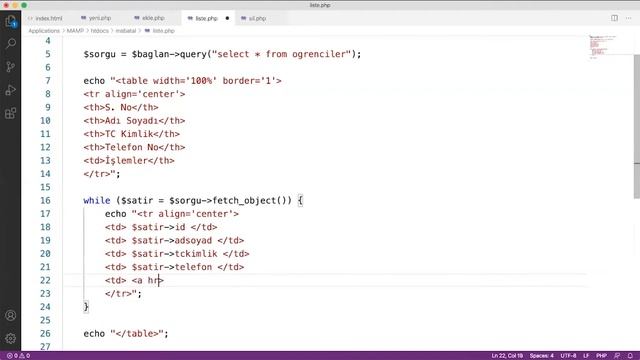
Task: Change indentation via Spaces: 4
Action: point(542,356)
